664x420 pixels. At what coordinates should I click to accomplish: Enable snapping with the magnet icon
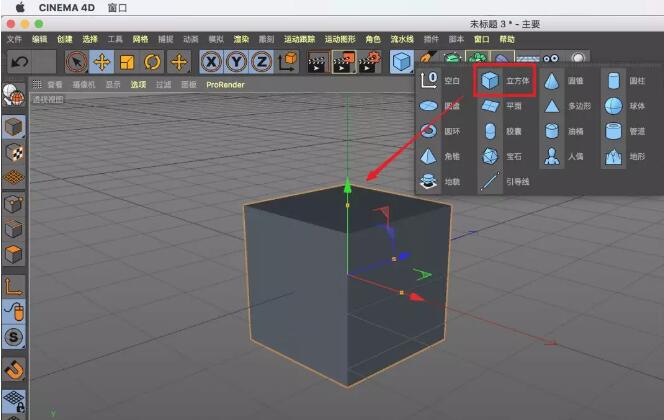coord(14,370)
